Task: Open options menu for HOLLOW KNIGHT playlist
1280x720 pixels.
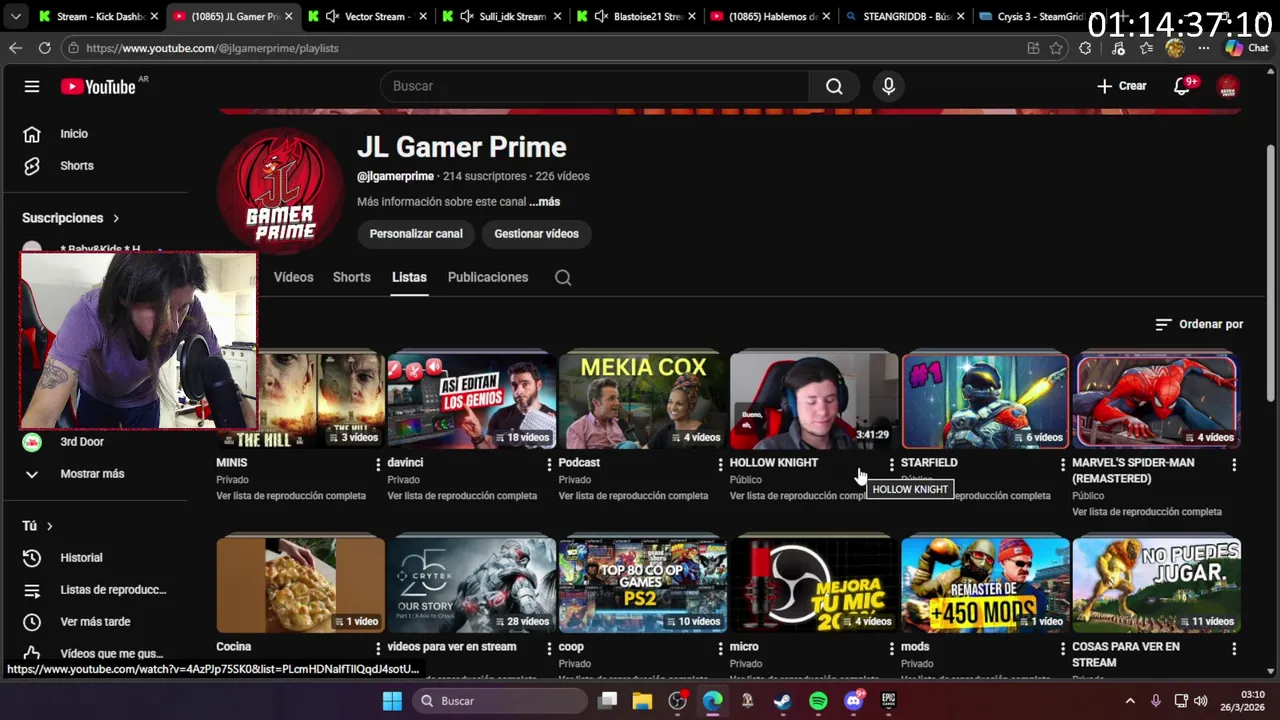Action: click(892, 464)
